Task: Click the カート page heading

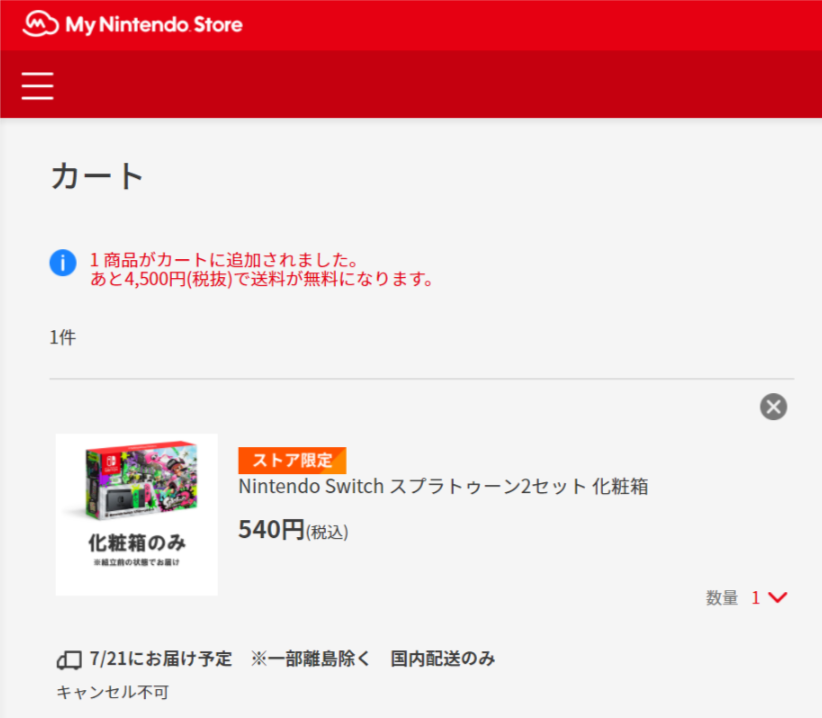Action: (97, 176)
